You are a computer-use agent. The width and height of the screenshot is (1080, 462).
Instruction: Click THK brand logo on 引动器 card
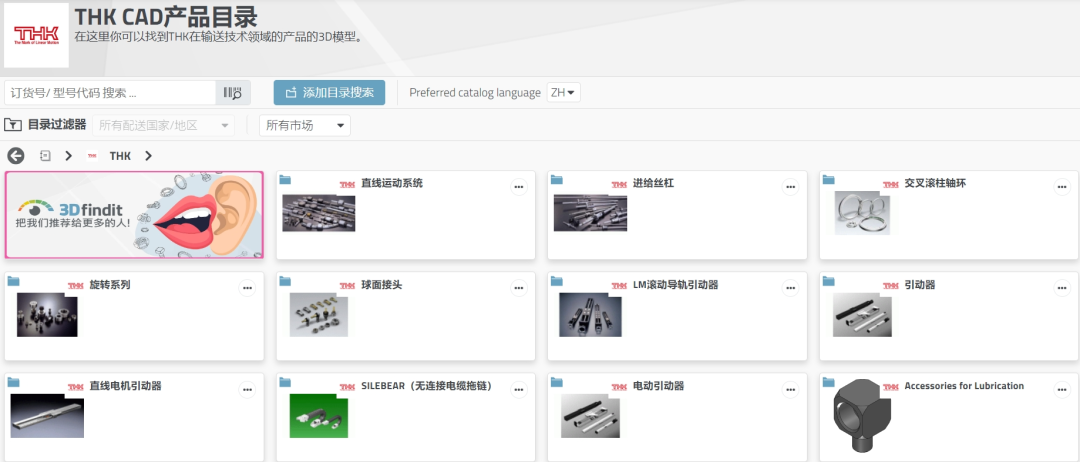[x=892, y=285]
